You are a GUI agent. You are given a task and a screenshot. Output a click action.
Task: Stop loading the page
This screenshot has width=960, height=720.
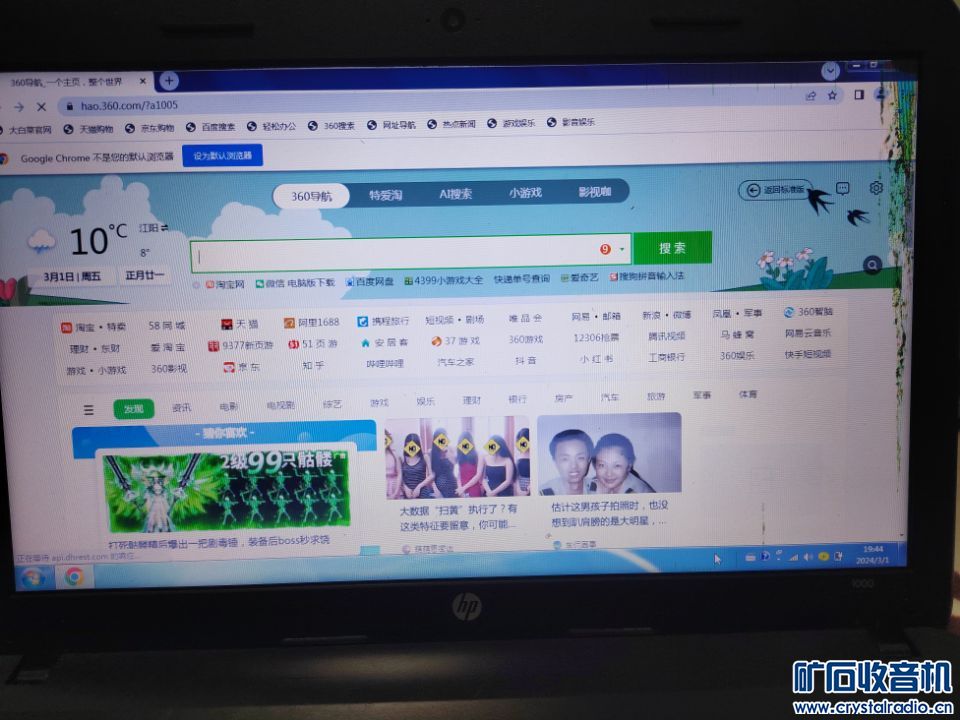tap(41, 107)
